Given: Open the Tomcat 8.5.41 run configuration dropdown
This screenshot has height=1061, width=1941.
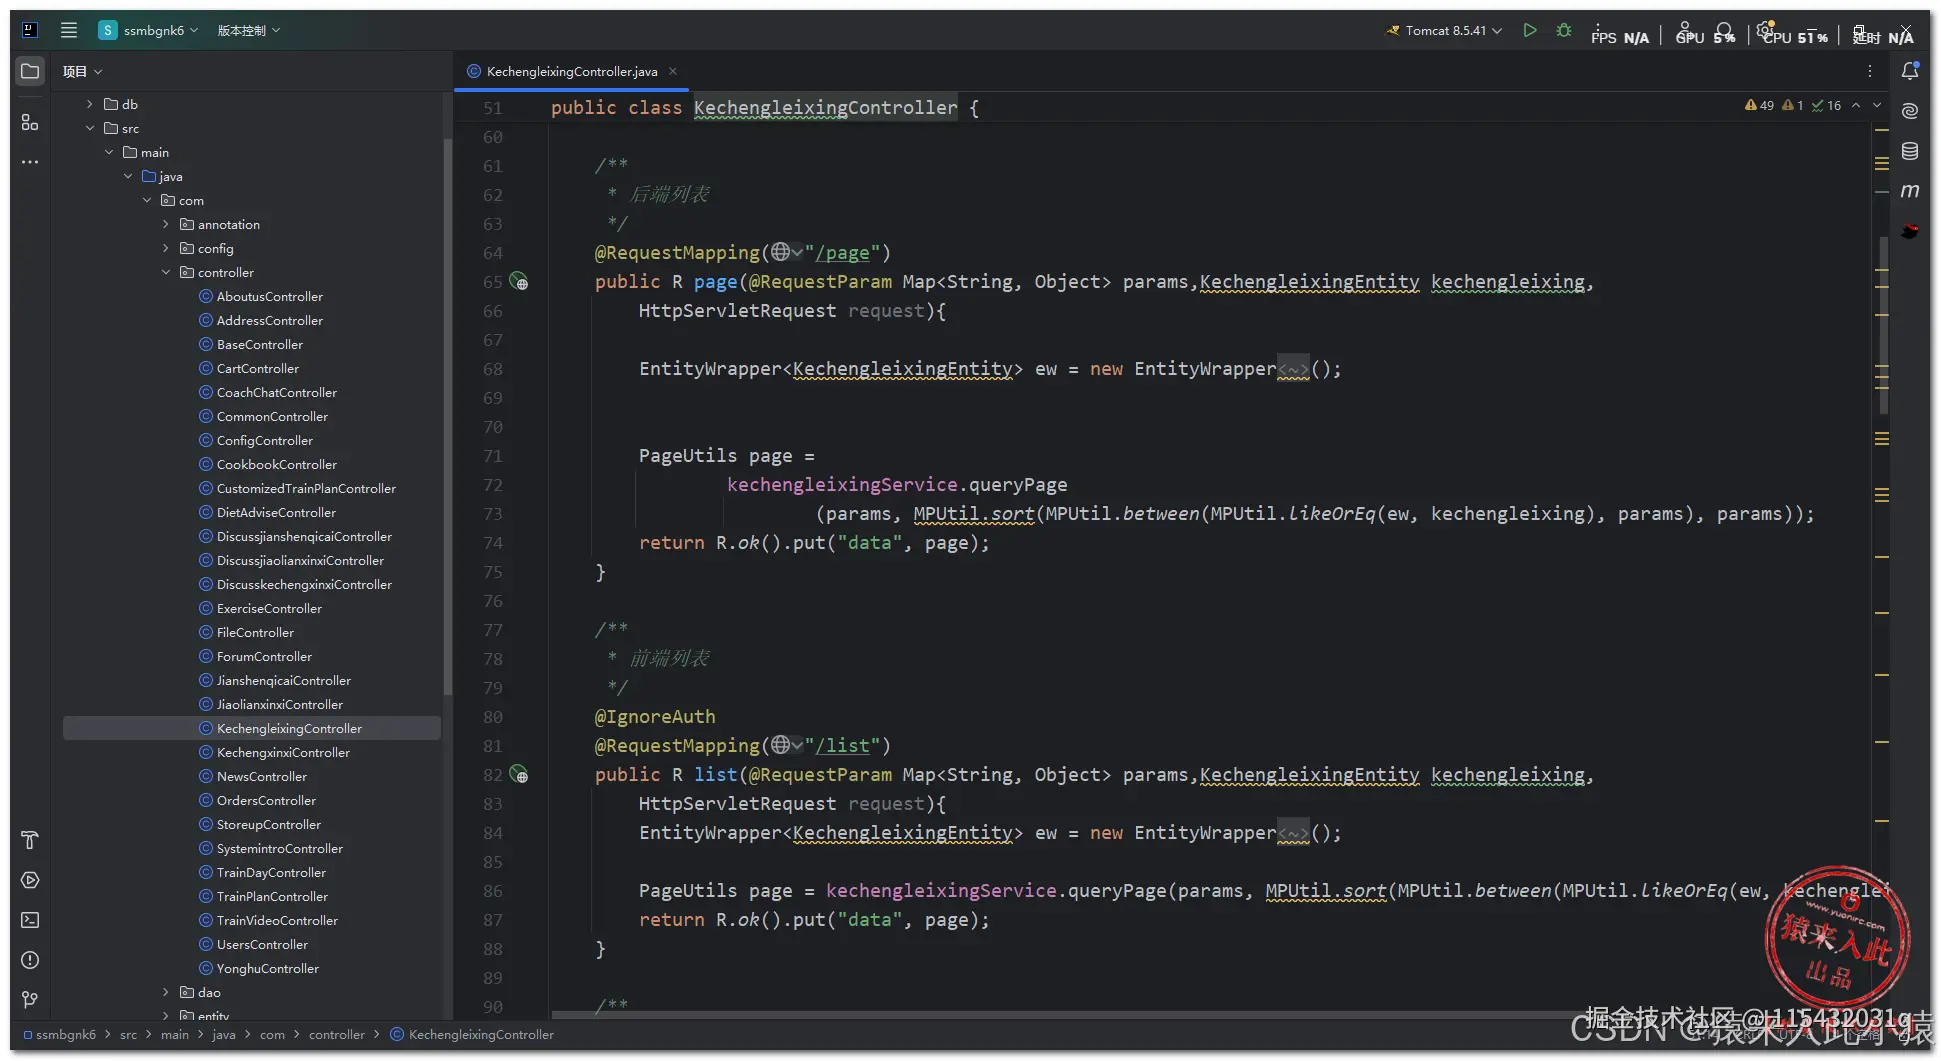Looking at the screenshot, I should pyautogui.click(x=1444, y=30).
